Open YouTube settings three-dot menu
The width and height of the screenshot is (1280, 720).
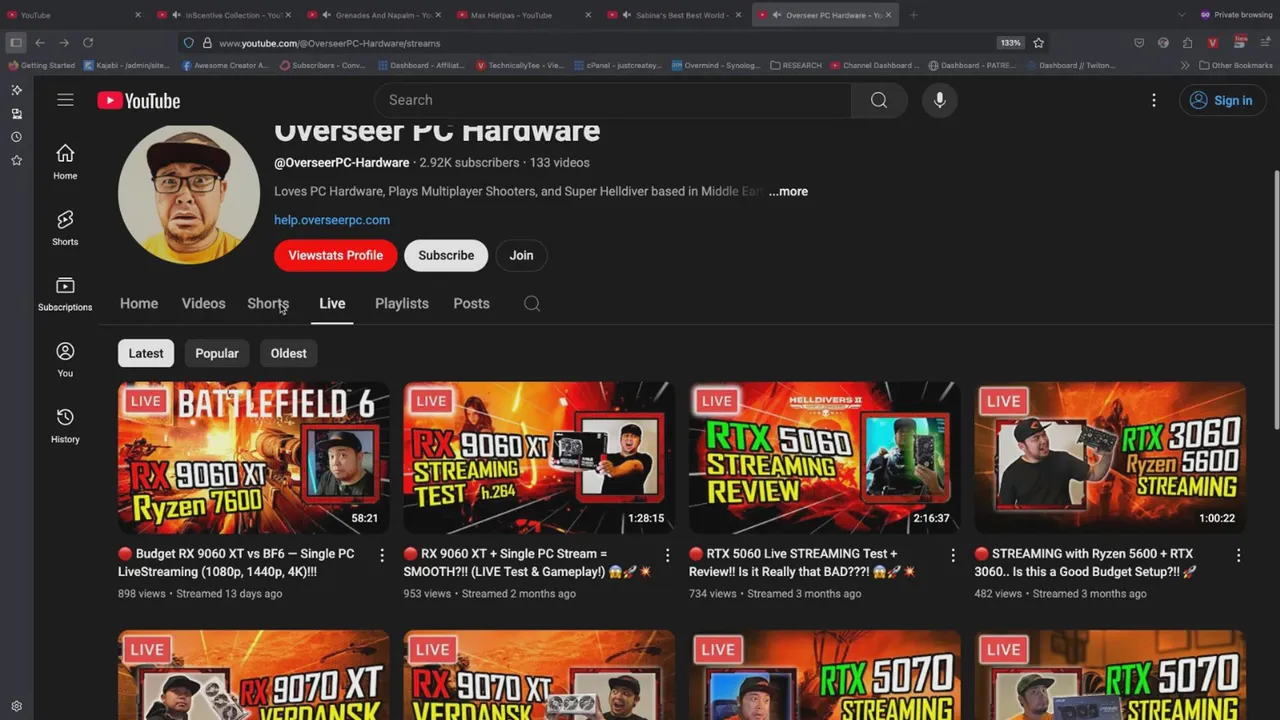1153,100
